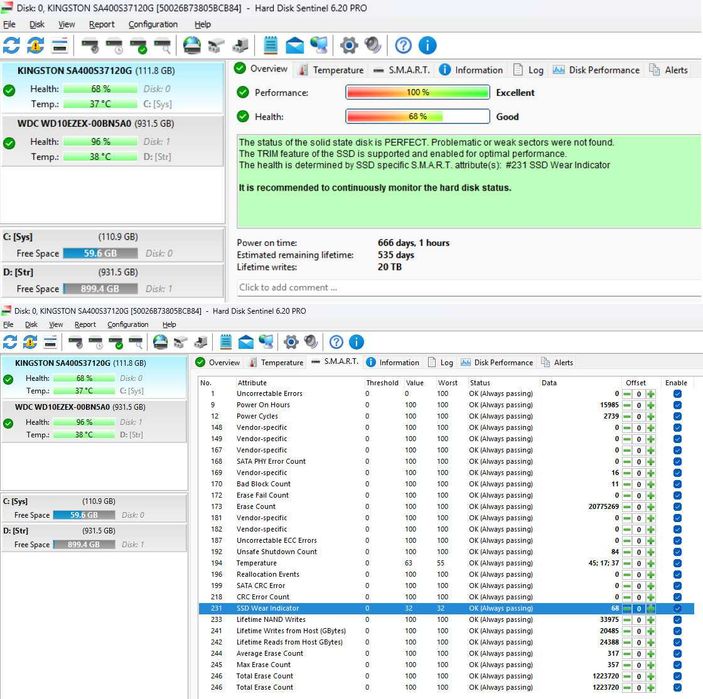Toggle Enable checkbox for Average Erase Count row
The image size is (703, 699).
(677, 654)
